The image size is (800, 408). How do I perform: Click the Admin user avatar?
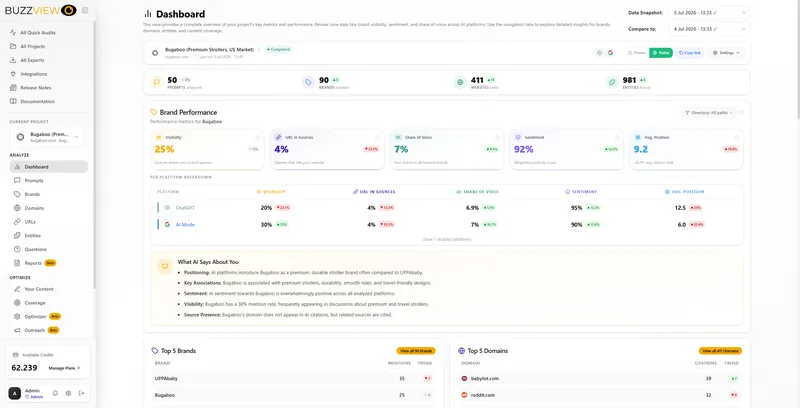(x=15, y=393)
